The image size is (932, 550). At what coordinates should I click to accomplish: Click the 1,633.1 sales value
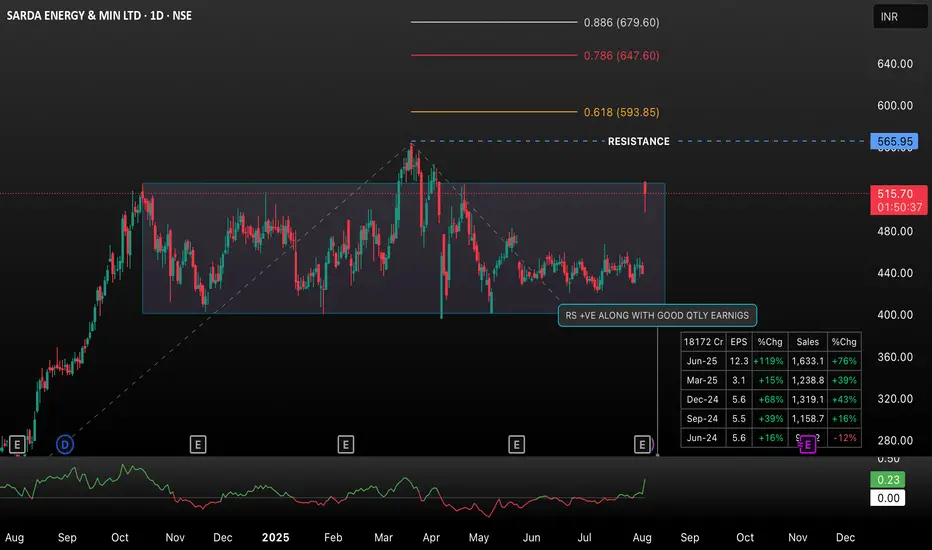807,361
